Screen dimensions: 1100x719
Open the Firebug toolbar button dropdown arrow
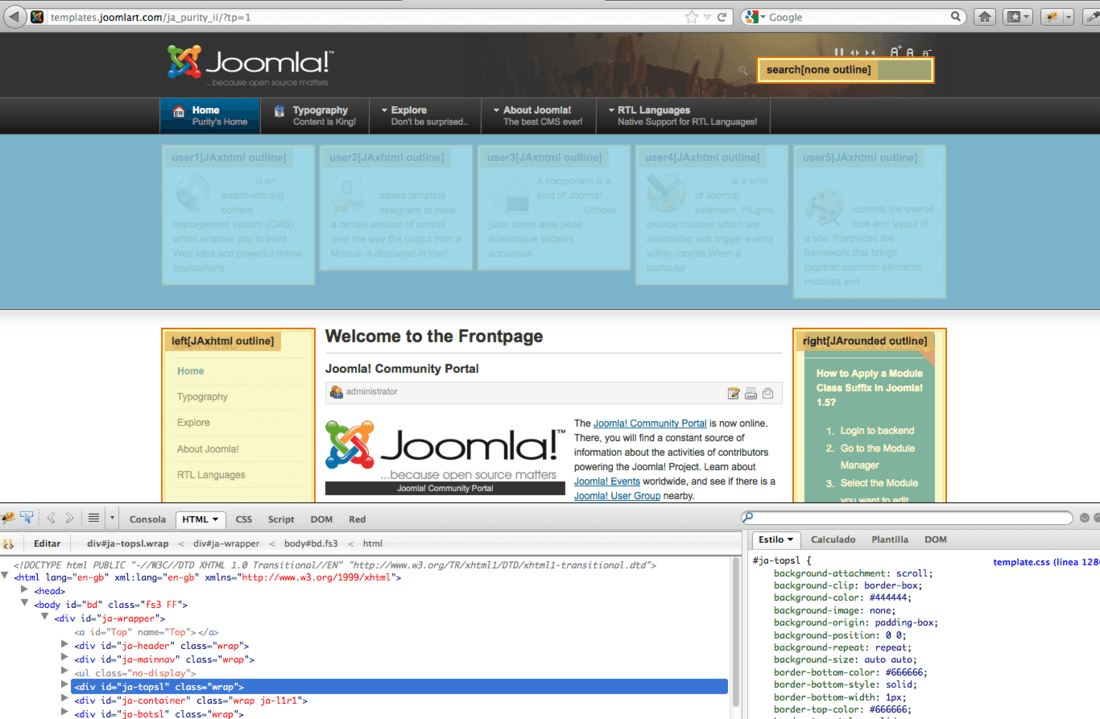[1068, 17]
